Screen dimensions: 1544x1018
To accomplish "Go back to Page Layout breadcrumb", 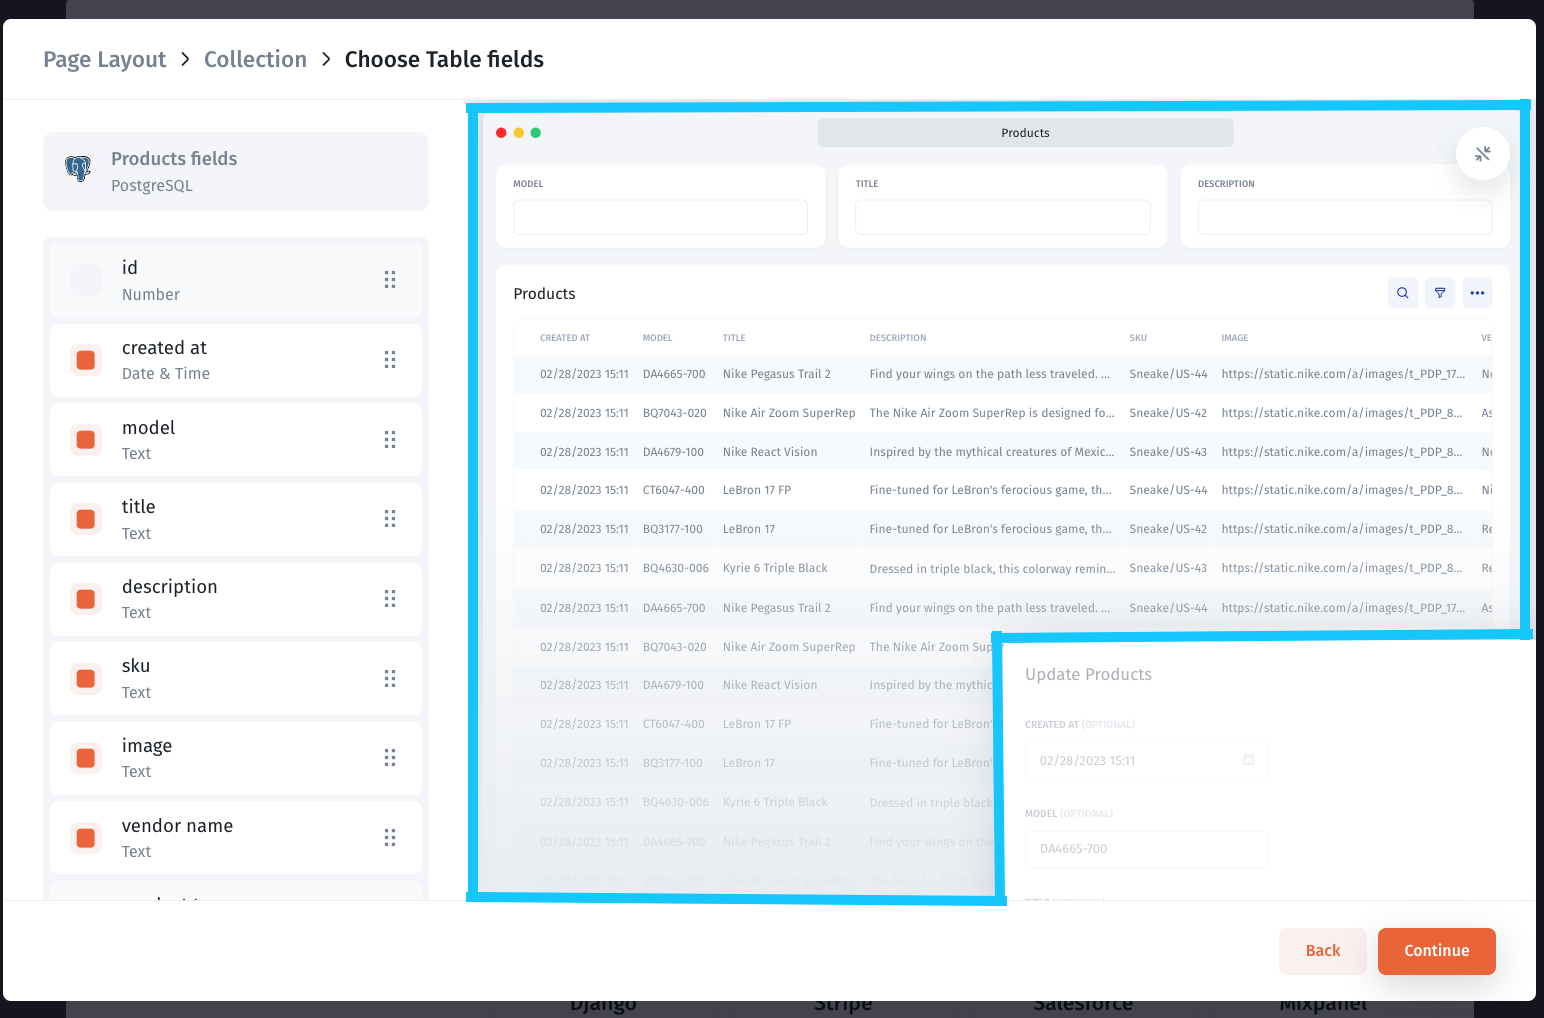I will click(x=105, y=60).
